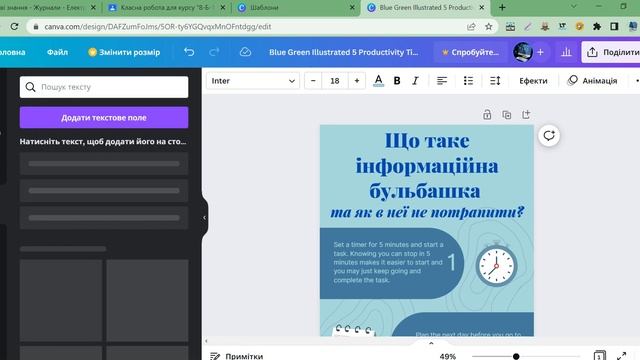This screenshot has width=640, height=360.
Task: Click the Поділитися share button
Action: 611,52
